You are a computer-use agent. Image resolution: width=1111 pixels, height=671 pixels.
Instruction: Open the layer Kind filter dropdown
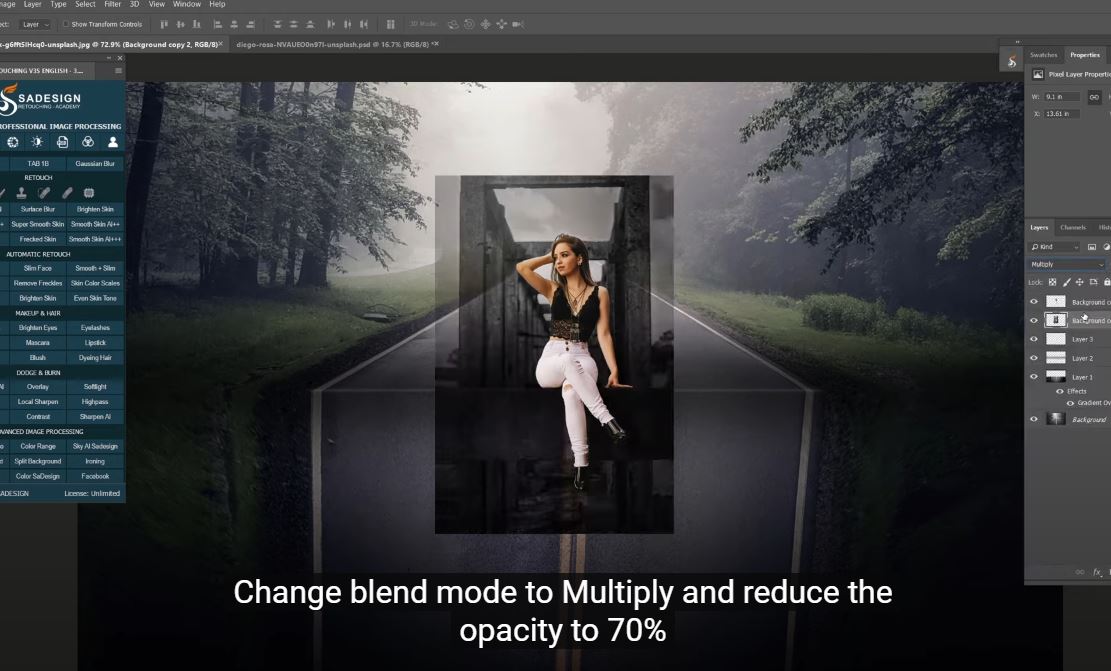click(x=1055, y=247)
